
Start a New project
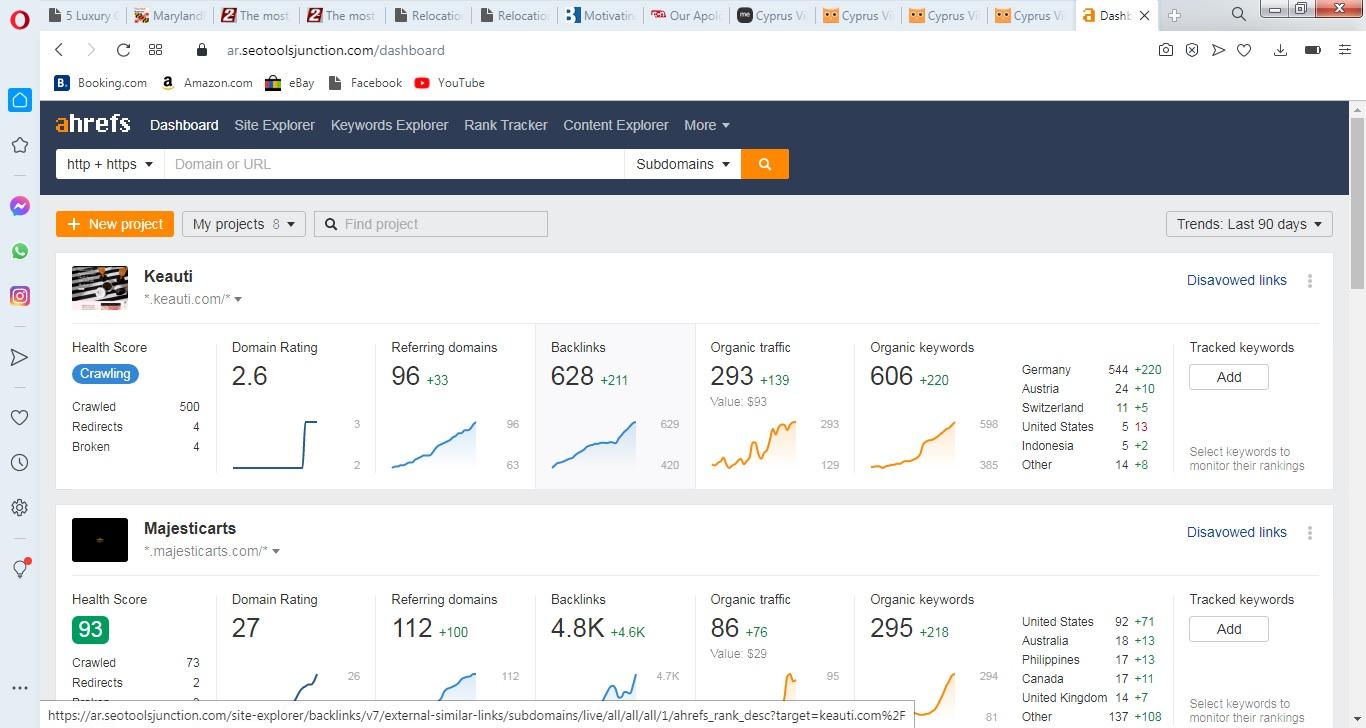[114, 224]
